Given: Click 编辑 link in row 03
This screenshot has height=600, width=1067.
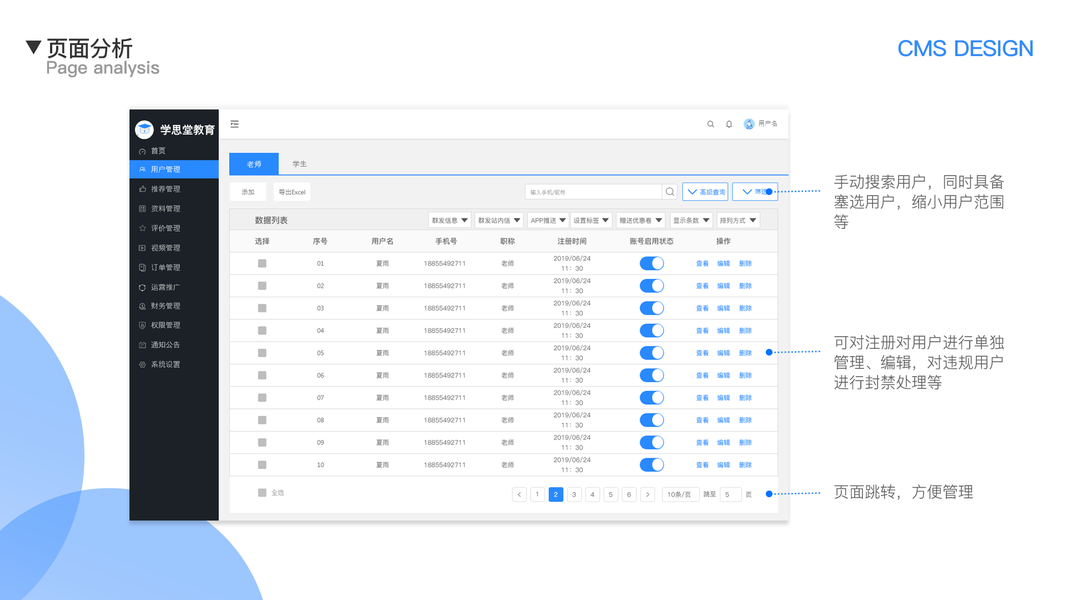Looking at the screenshot, I should point(723,308).
